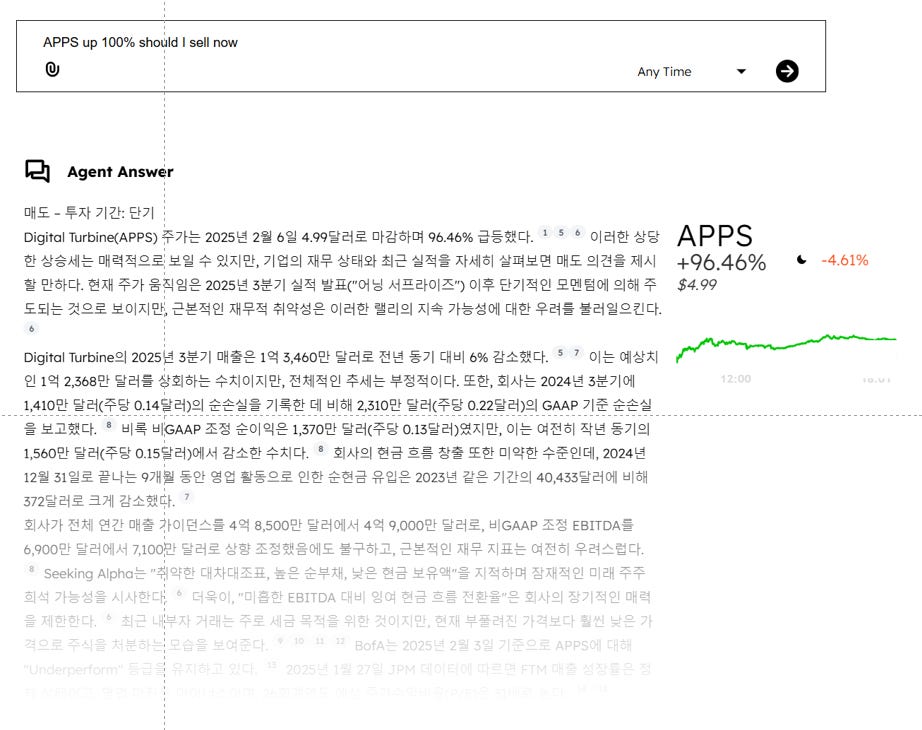Click the APPS ticker symbol heading
This screenshot has width=922, height=730.
pos(714,236)
